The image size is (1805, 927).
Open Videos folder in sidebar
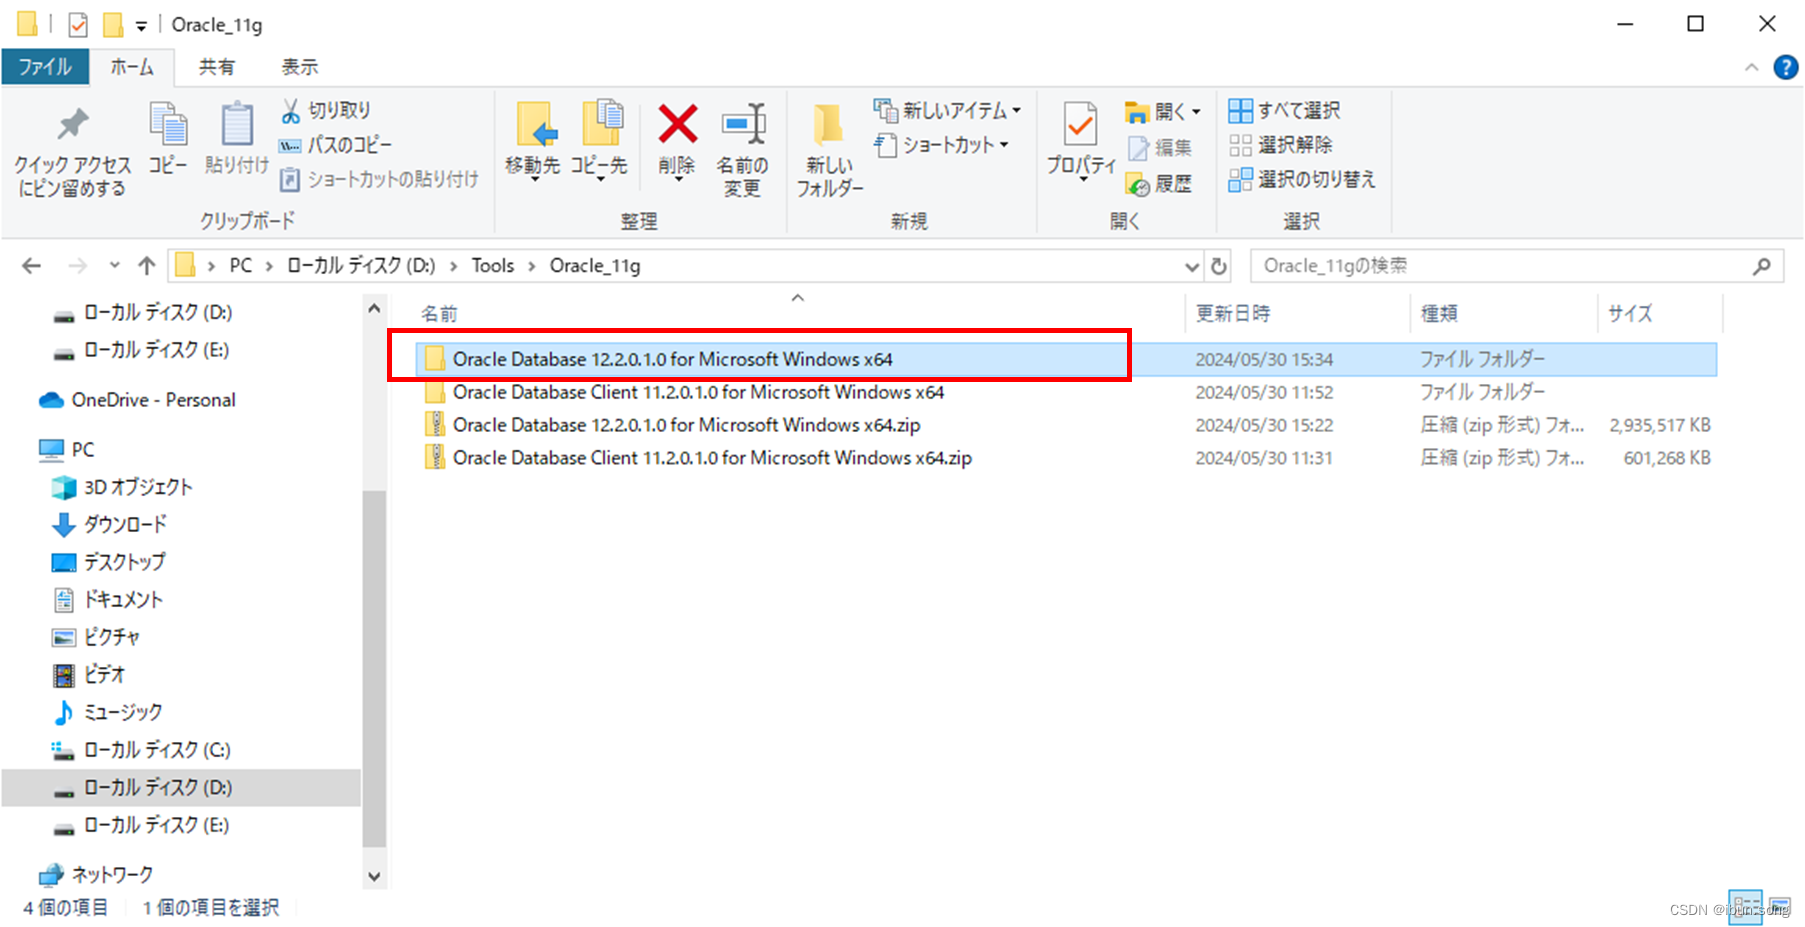pyautogui.click(x=88, y=674)
